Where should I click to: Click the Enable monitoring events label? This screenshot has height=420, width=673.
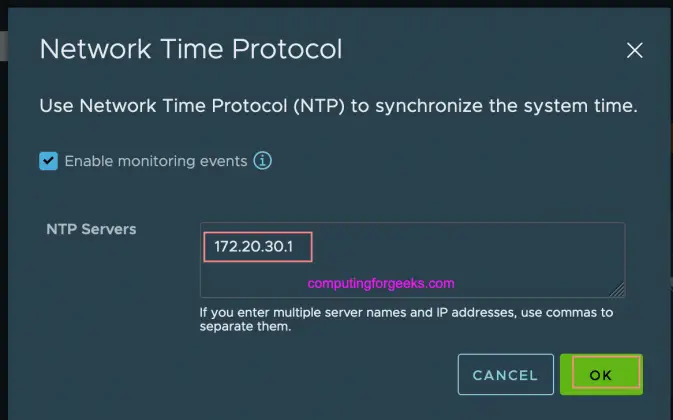click(155, 161)
